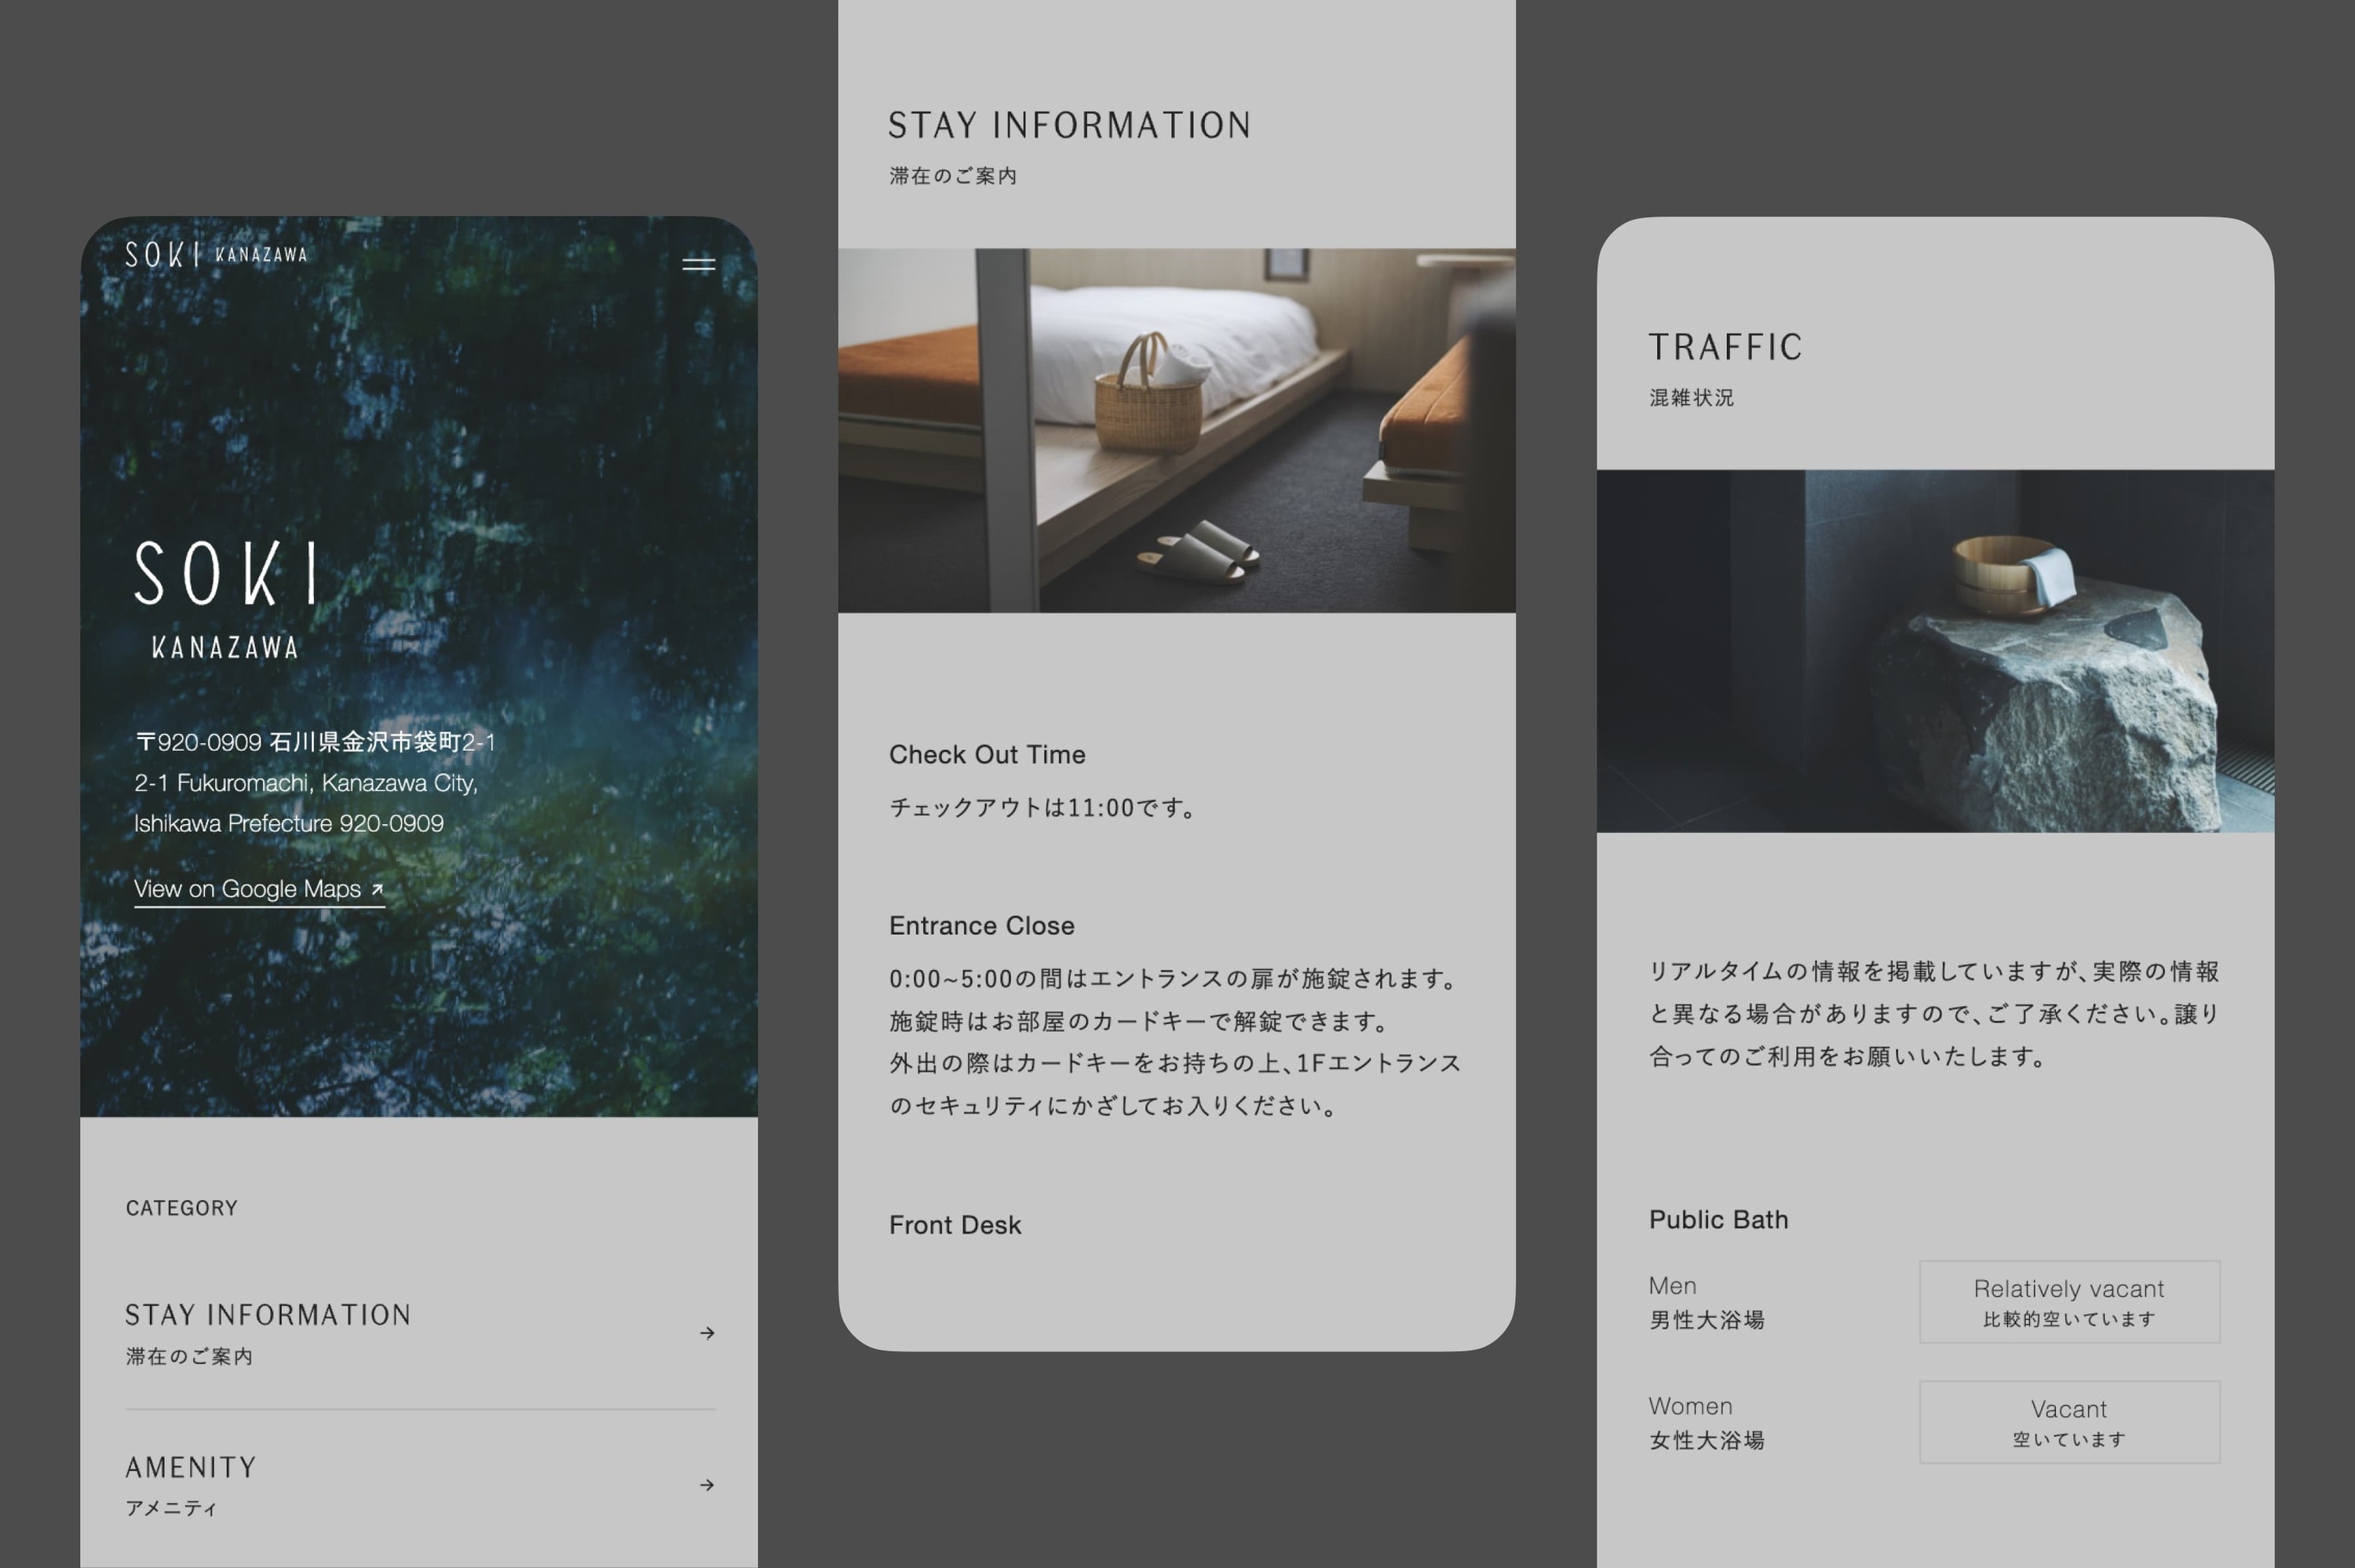Click the TRAFFIC page title

click(1725, 348)
